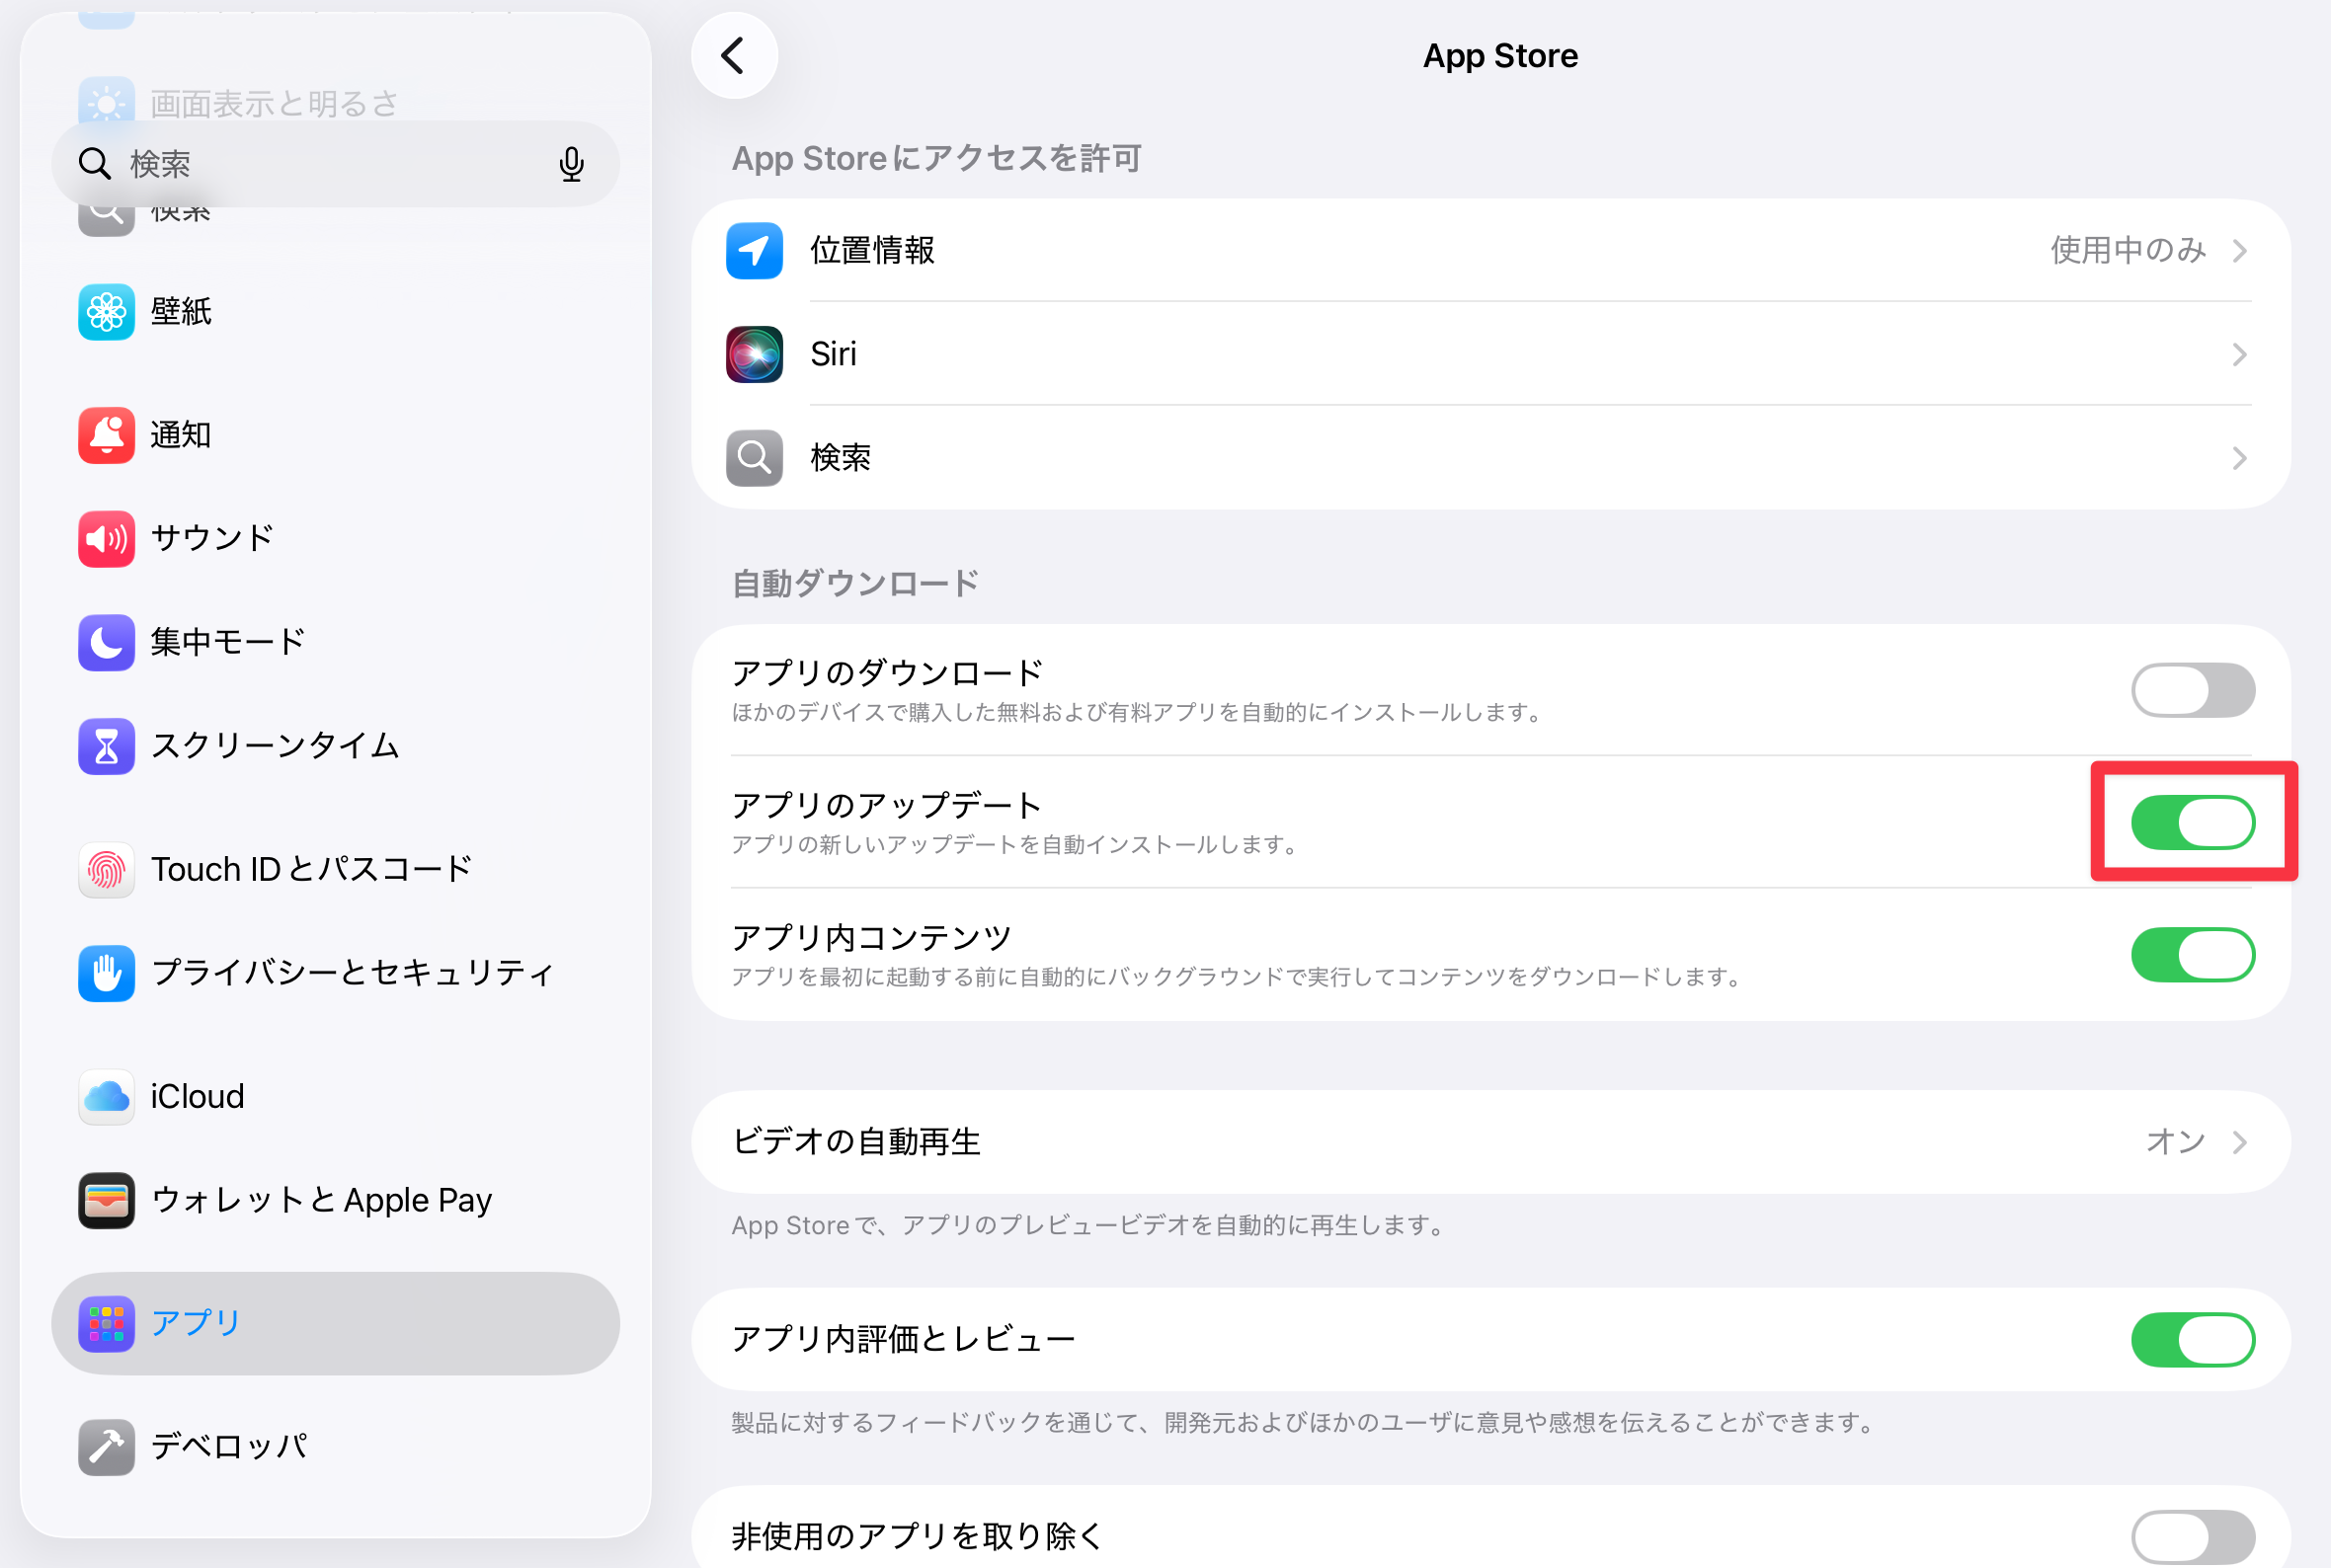Click アプリ内コンテンツ label text
Screen dimensions: 2331x1568
tap(872, 938)
